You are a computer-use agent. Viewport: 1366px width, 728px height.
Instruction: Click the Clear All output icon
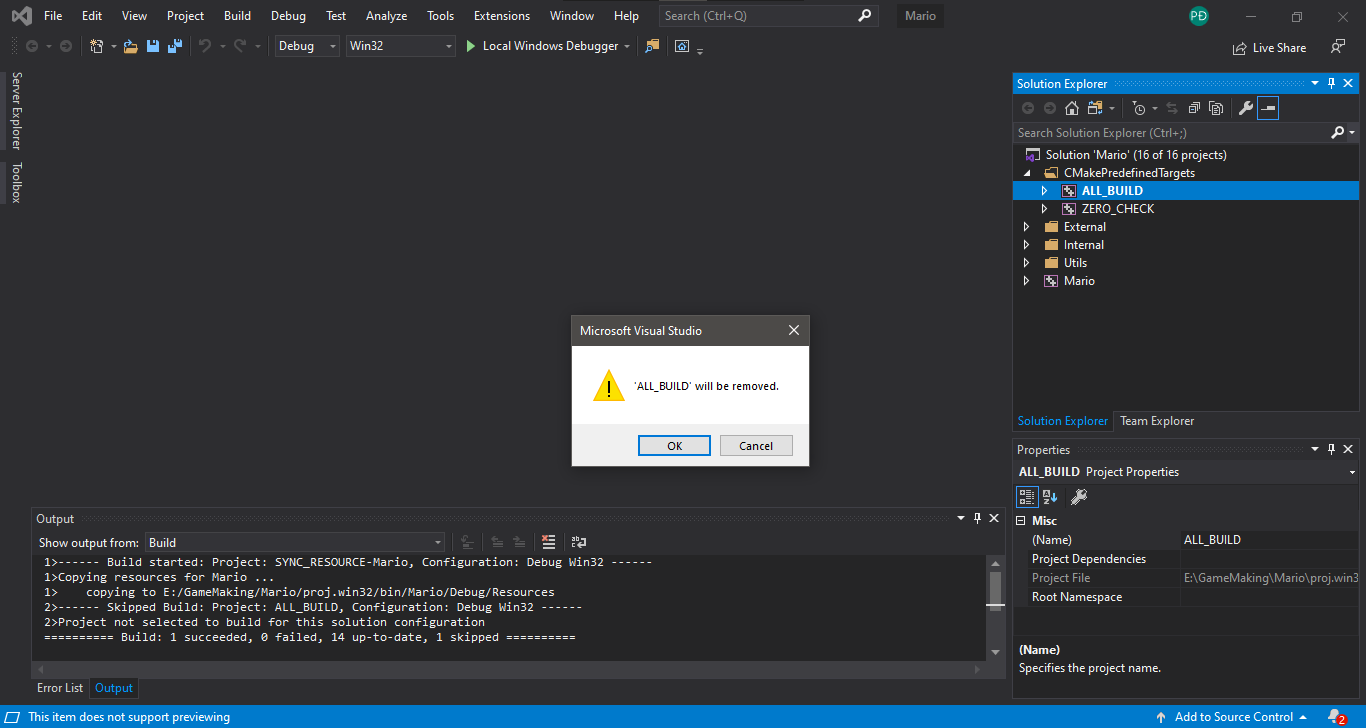(548, 542)
